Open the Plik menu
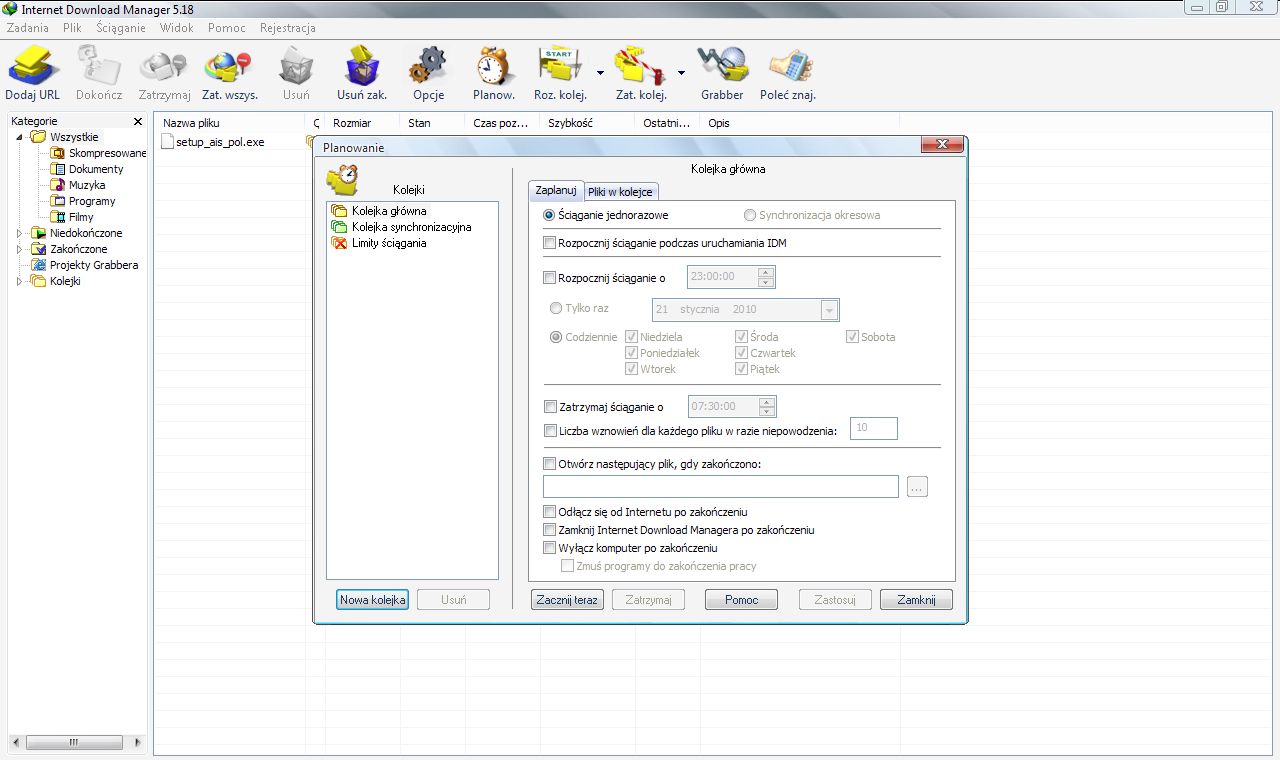 [x=72, y=28]
